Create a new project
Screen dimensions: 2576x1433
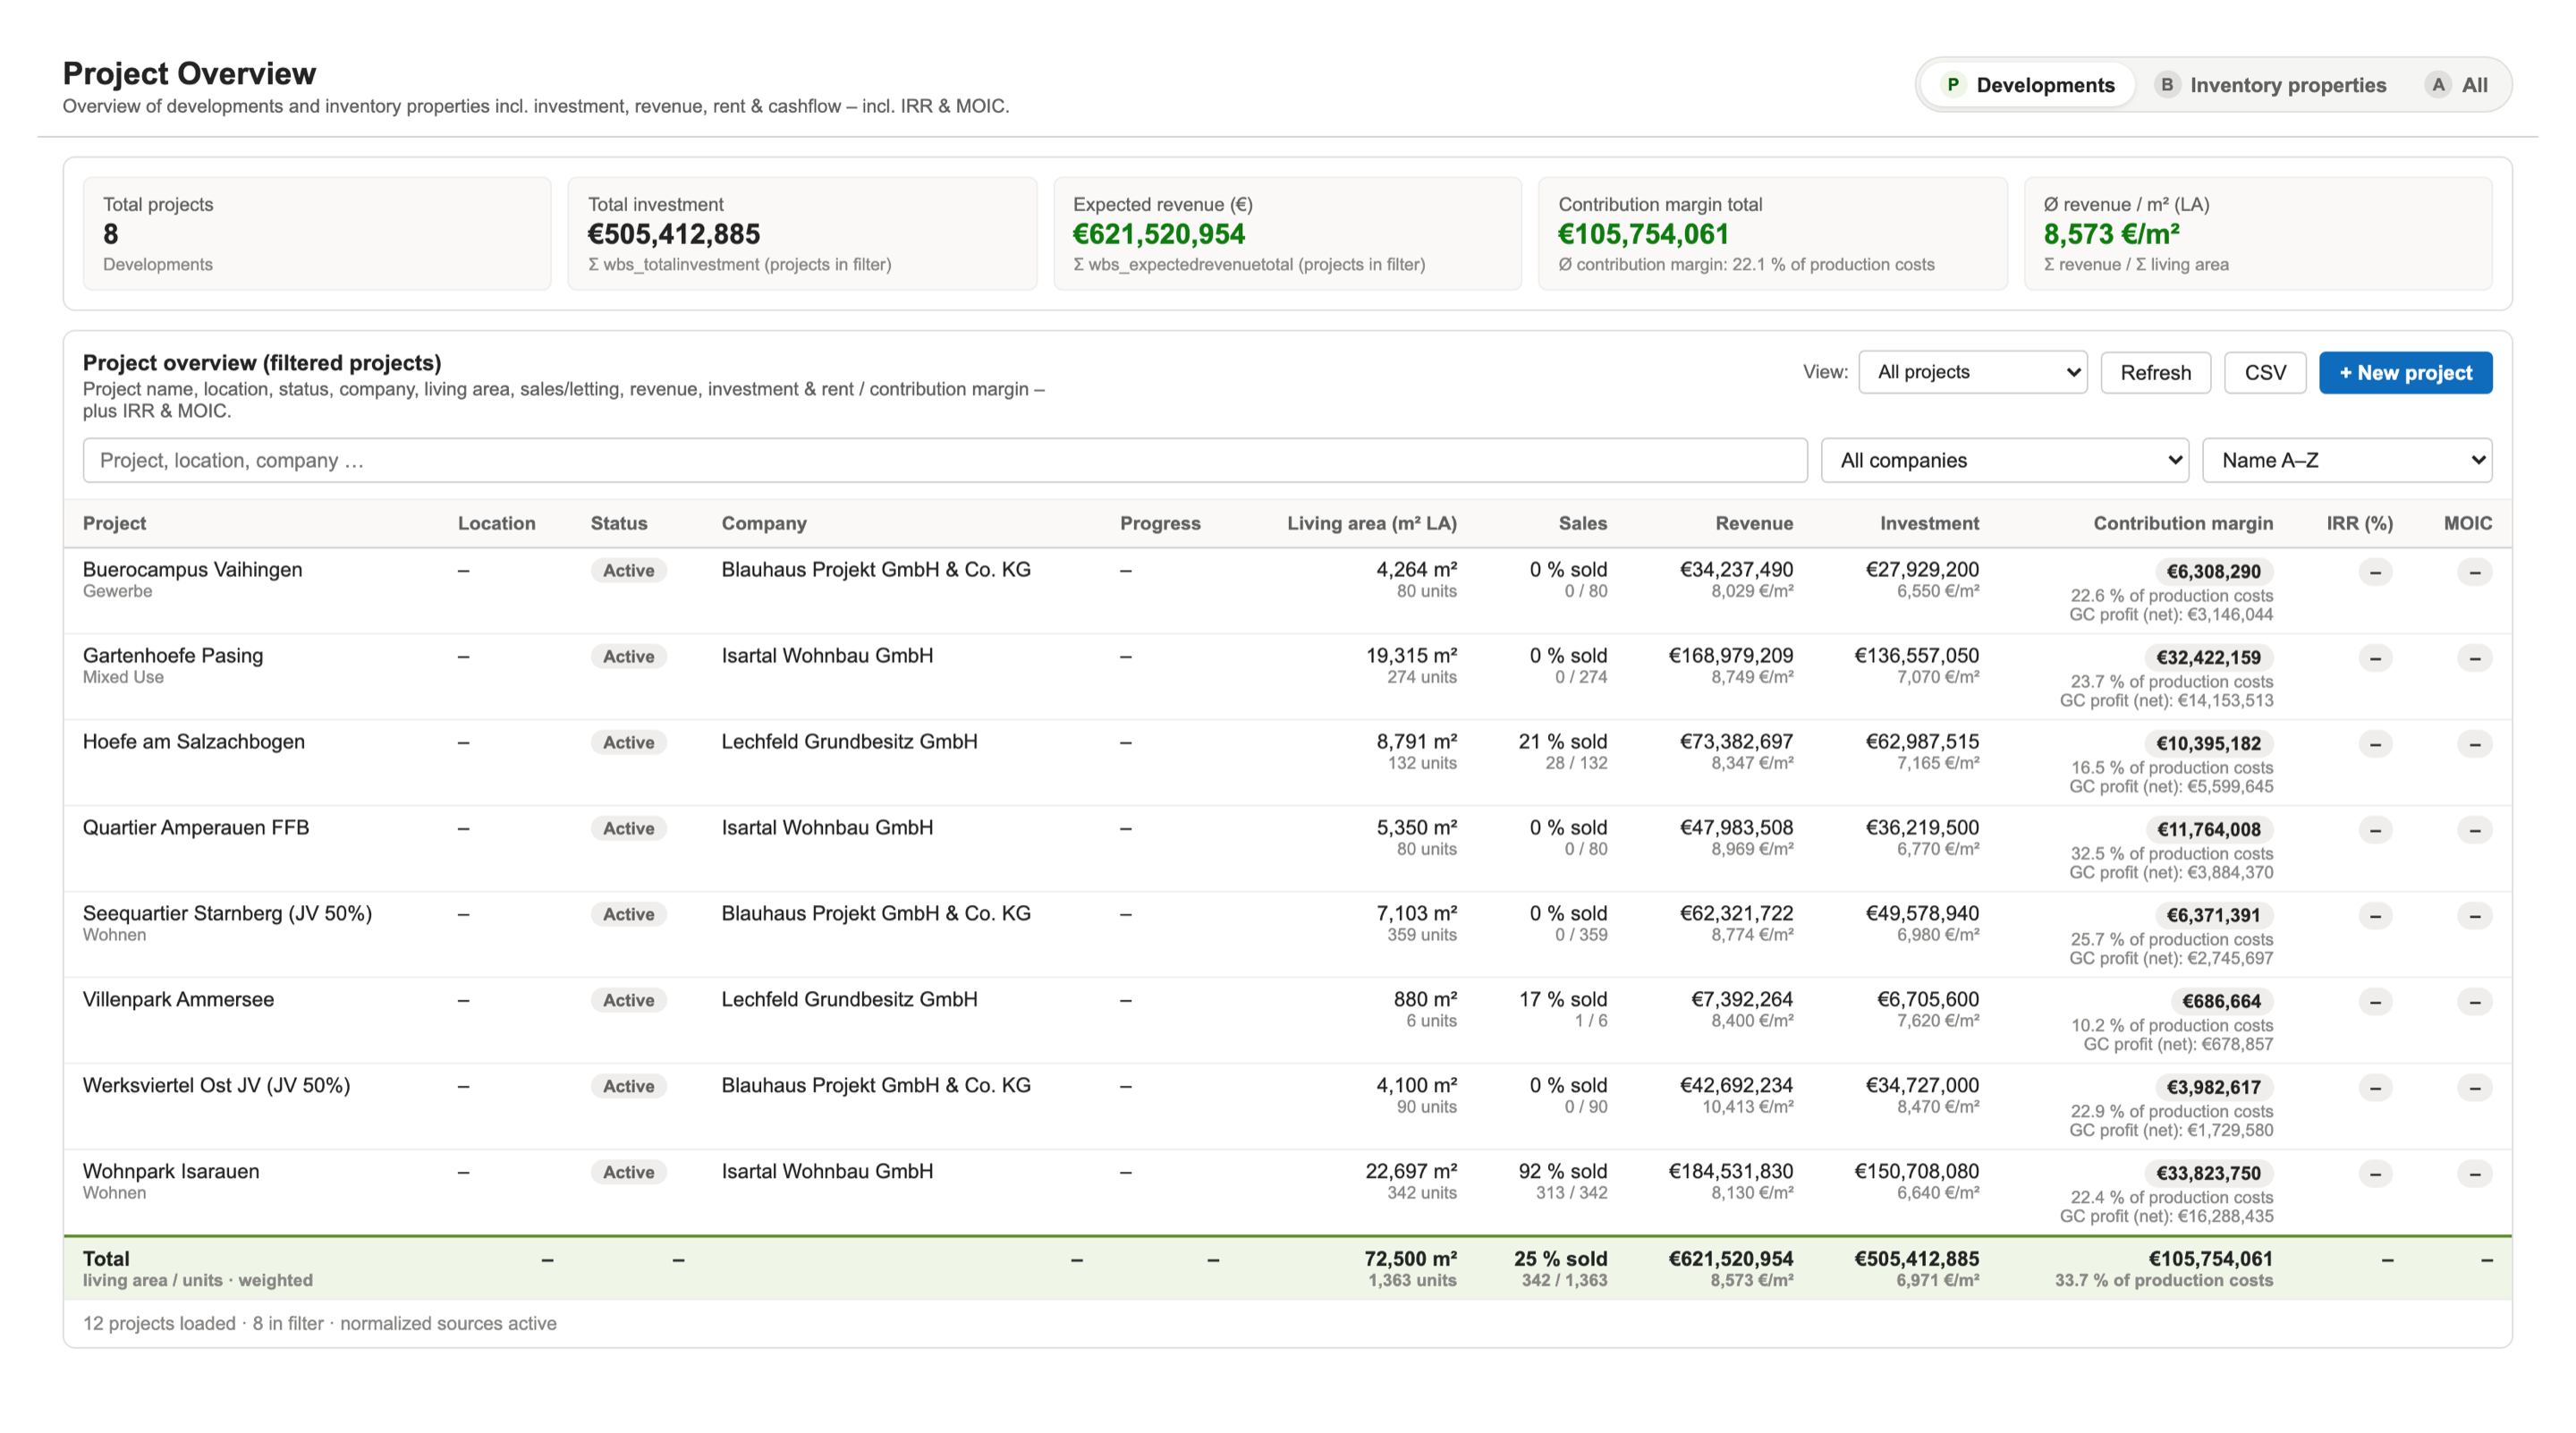[x=2405, y=372]
